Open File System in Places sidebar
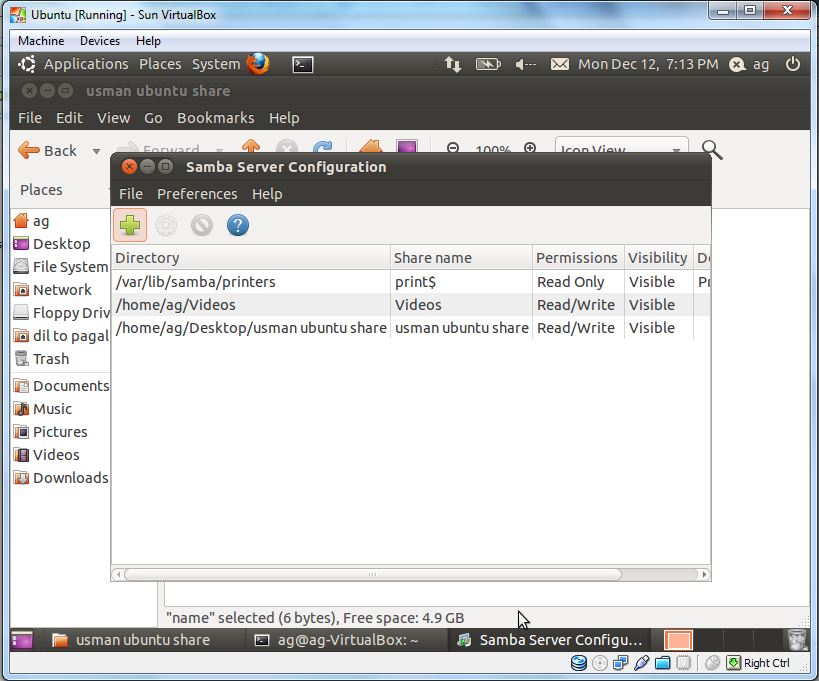819x681 pixels. coord(61,267)
